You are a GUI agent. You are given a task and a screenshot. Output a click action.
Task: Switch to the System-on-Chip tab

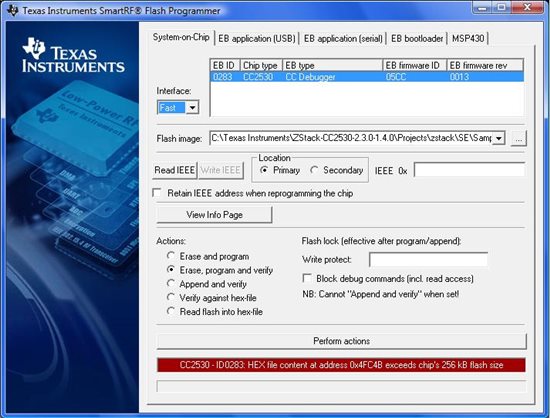pyautogui.click(x=181, y=38)
